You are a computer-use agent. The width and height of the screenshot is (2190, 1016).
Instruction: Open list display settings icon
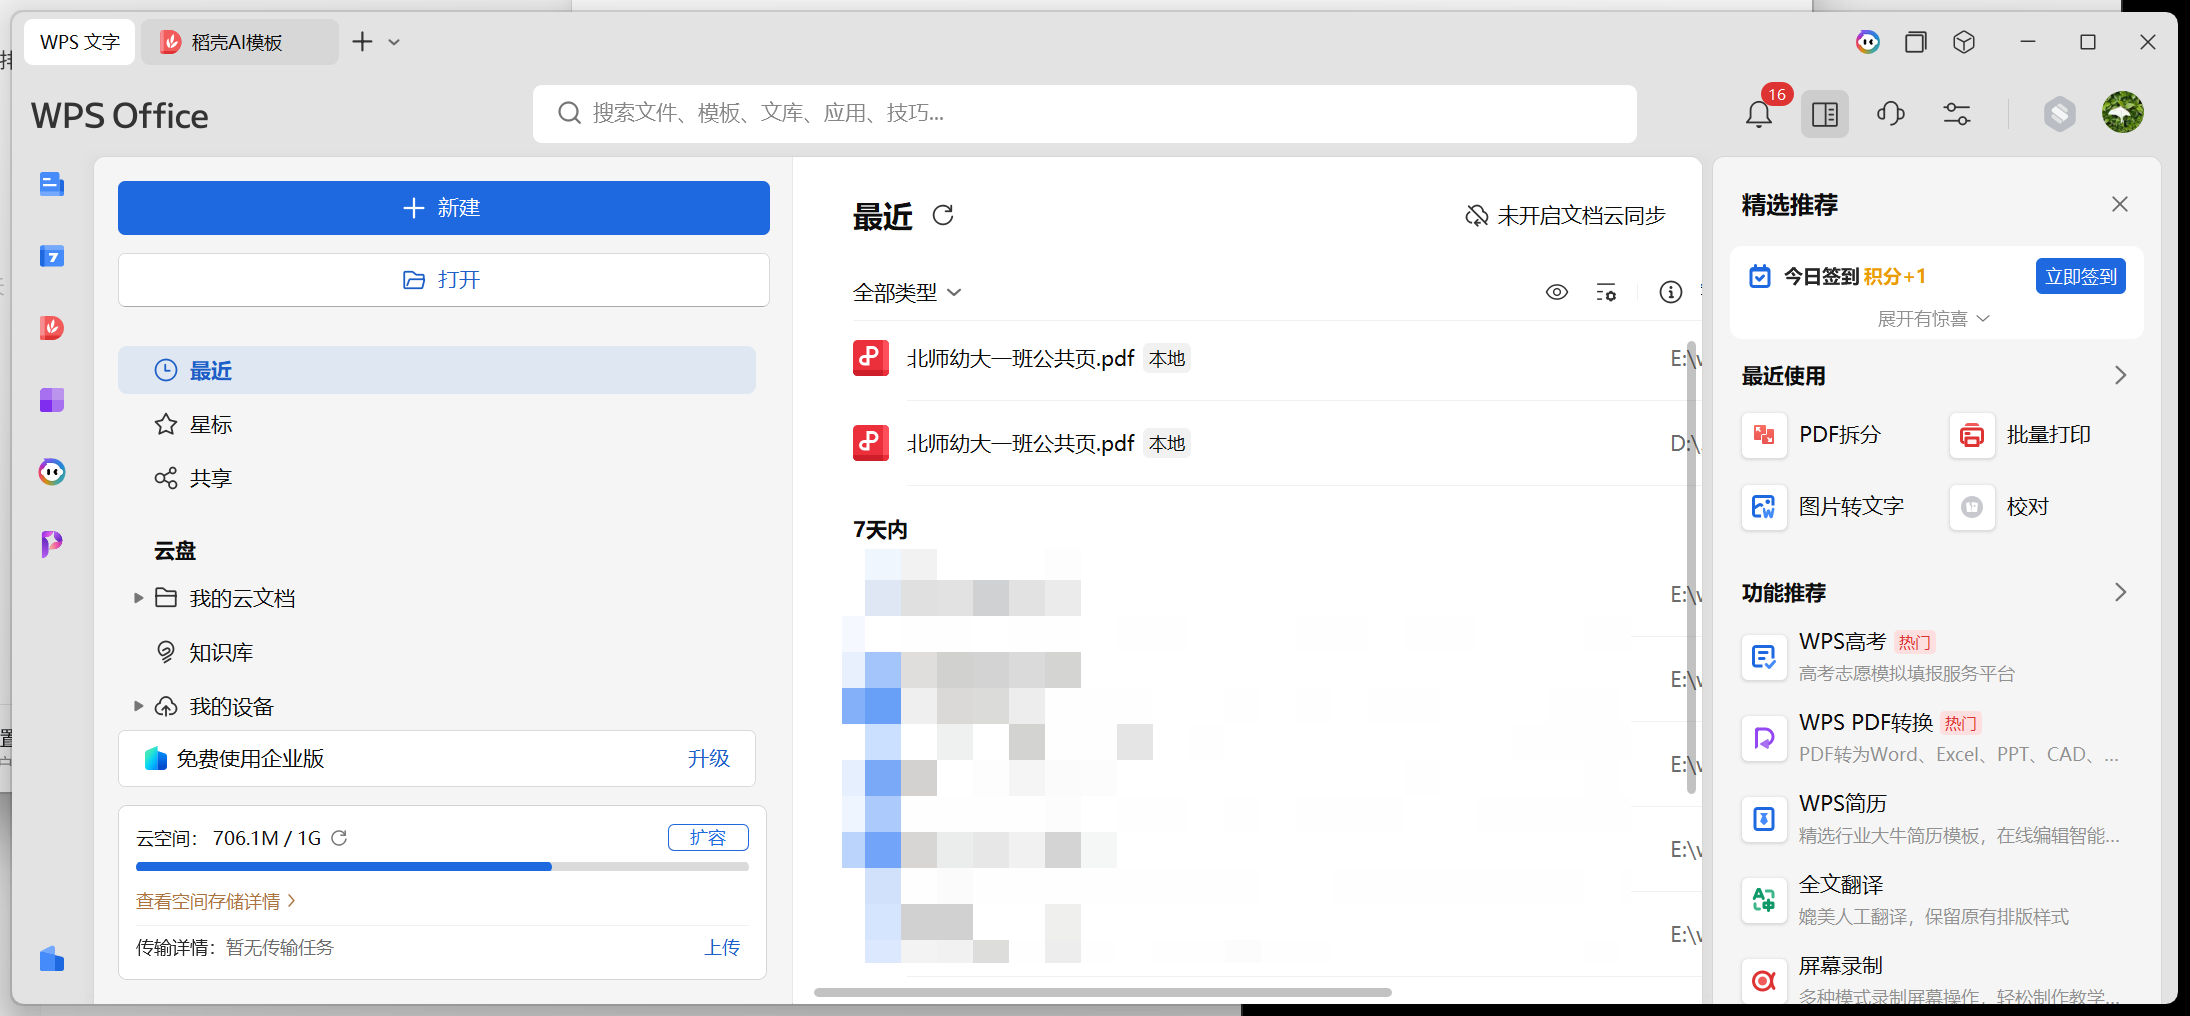coord(1606,292)
